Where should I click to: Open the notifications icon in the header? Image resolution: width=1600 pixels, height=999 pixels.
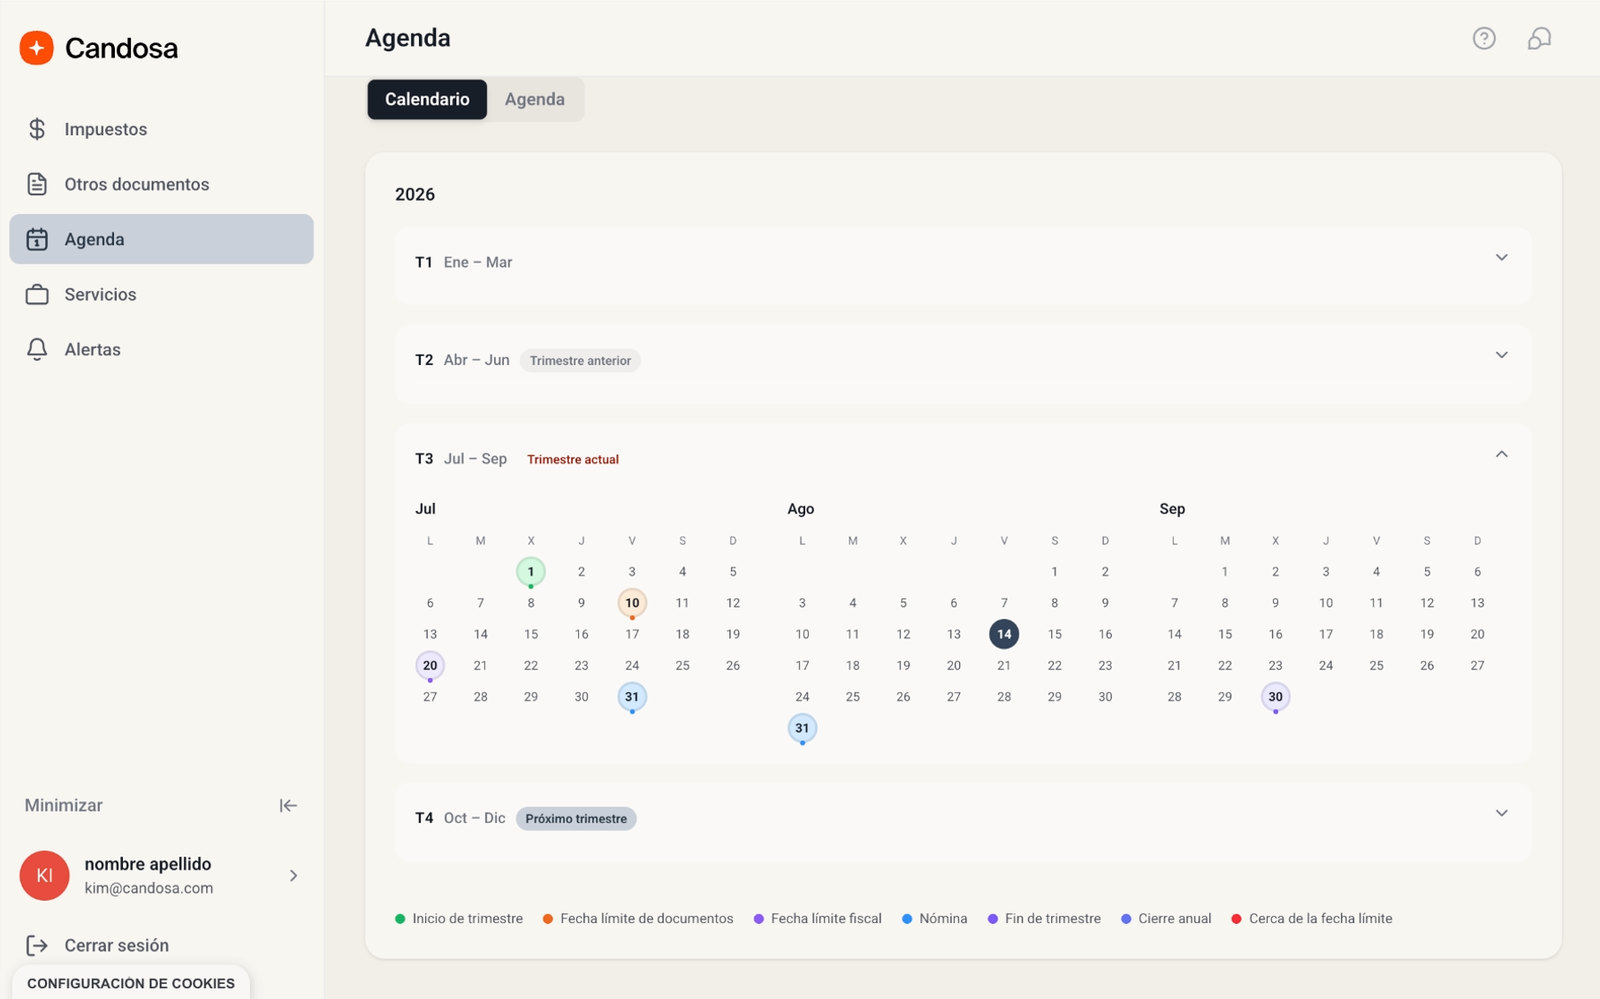(1539, 38)
